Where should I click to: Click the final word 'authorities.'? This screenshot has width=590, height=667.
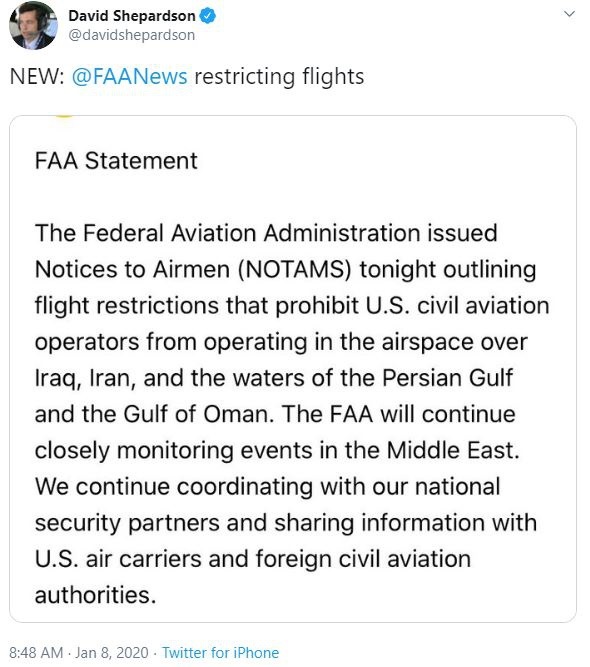tap(96, 595)
